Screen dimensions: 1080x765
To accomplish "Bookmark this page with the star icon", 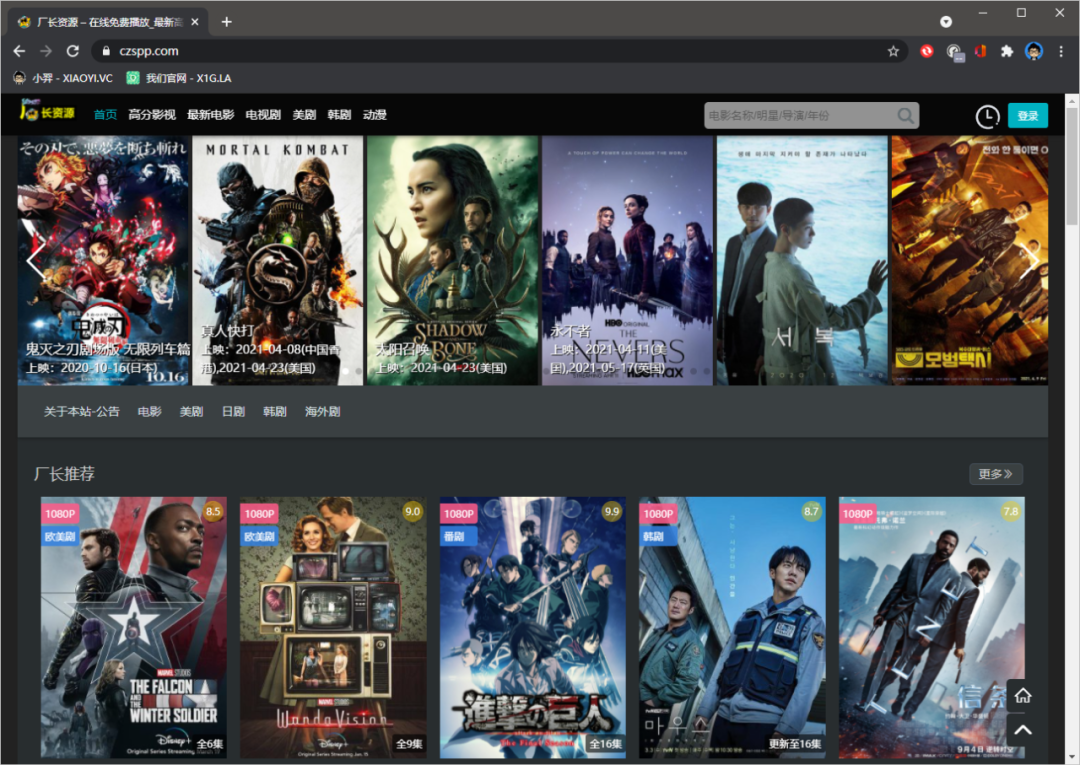I will point(893,51).
